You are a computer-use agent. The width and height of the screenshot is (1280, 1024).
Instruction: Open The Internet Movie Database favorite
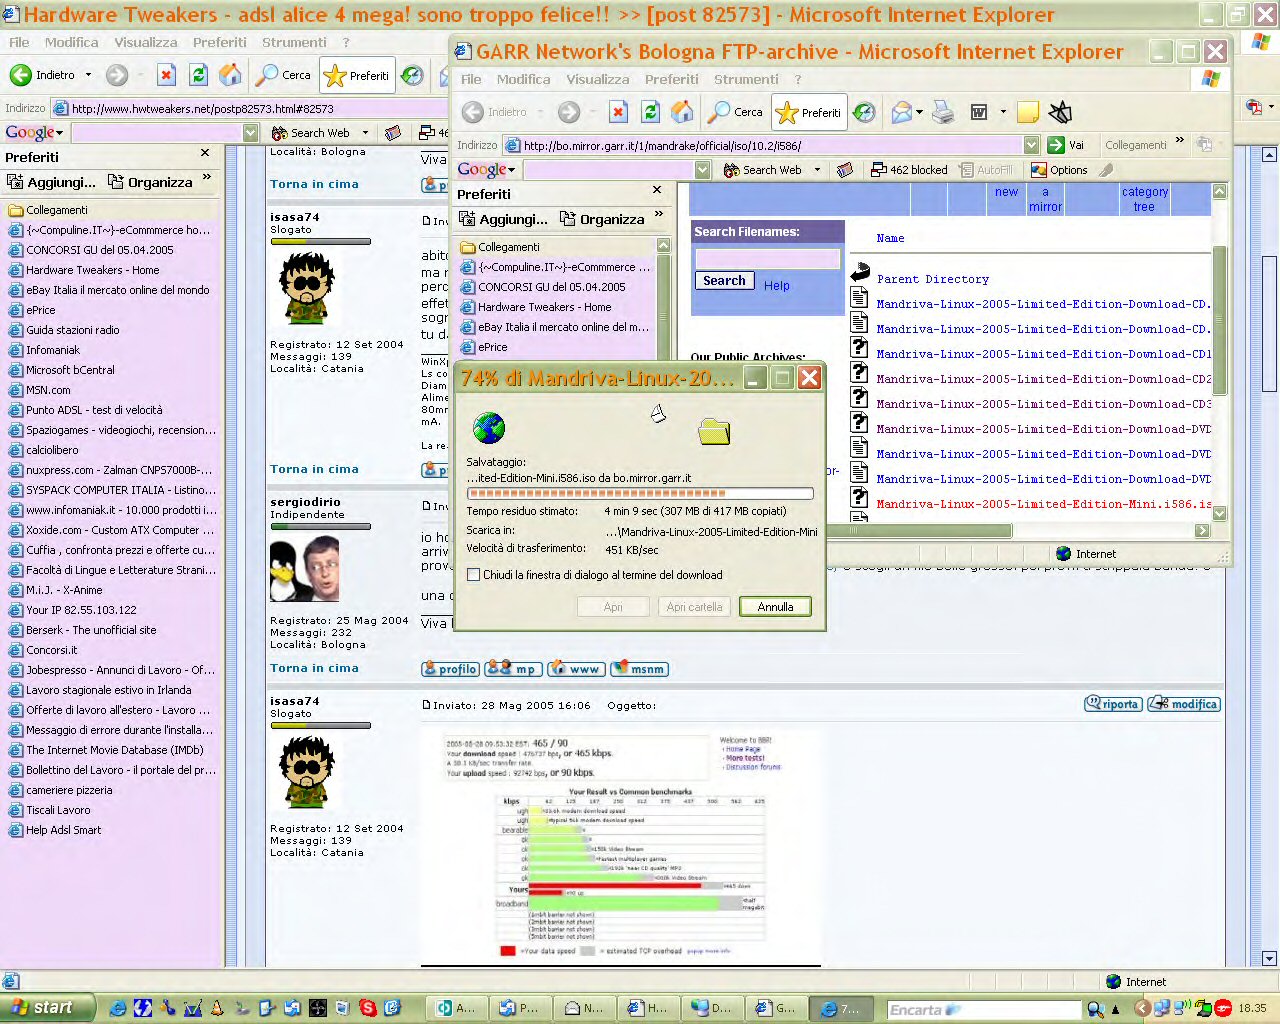pyautogui.click(x=115, y=750)
